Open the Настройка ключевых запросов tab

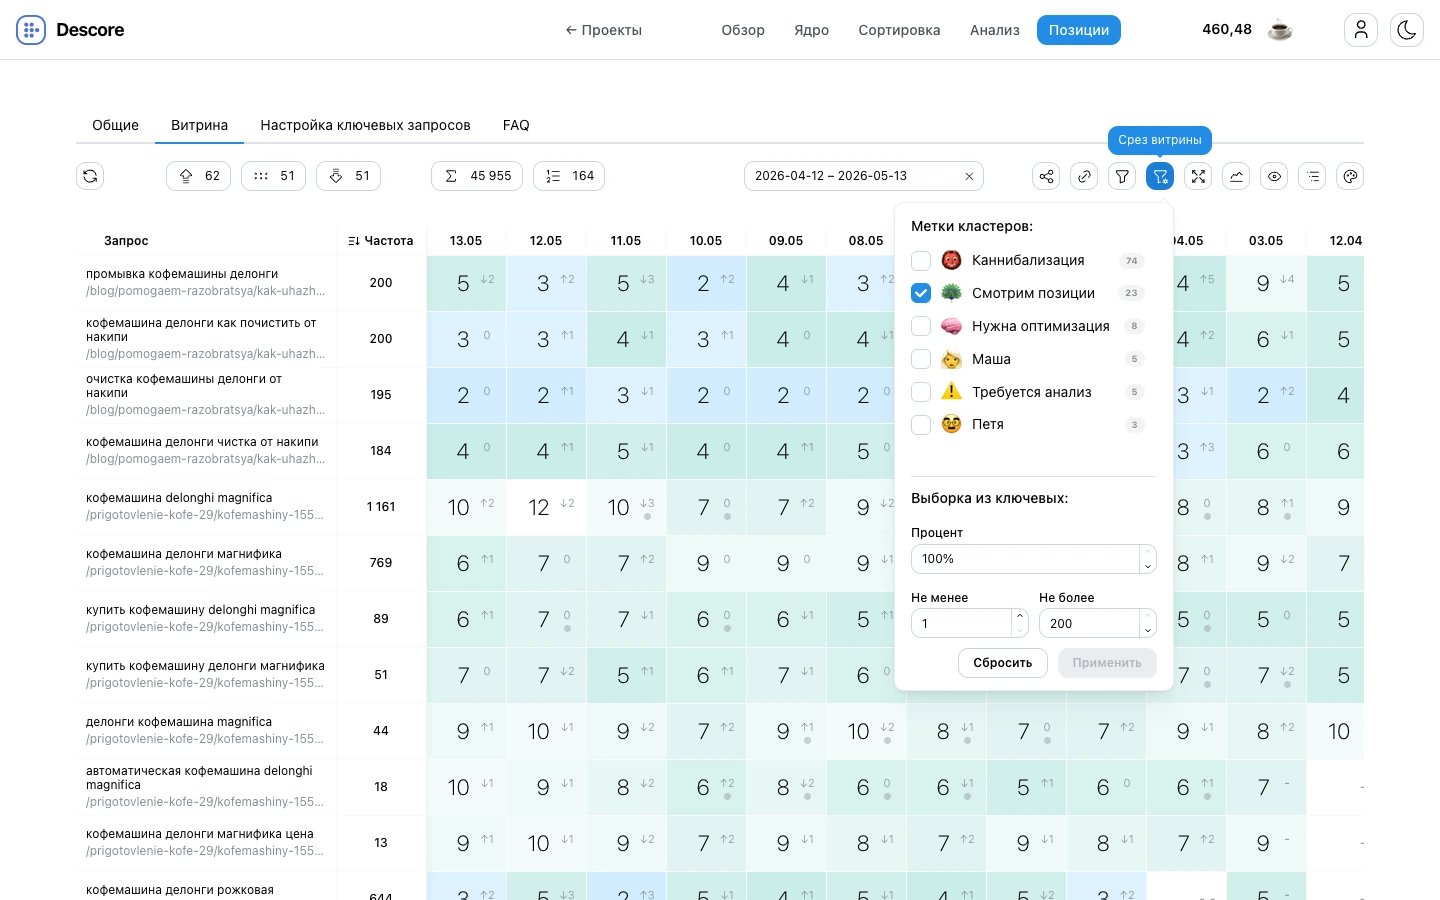pyautogui.click(x=366, y=125)
